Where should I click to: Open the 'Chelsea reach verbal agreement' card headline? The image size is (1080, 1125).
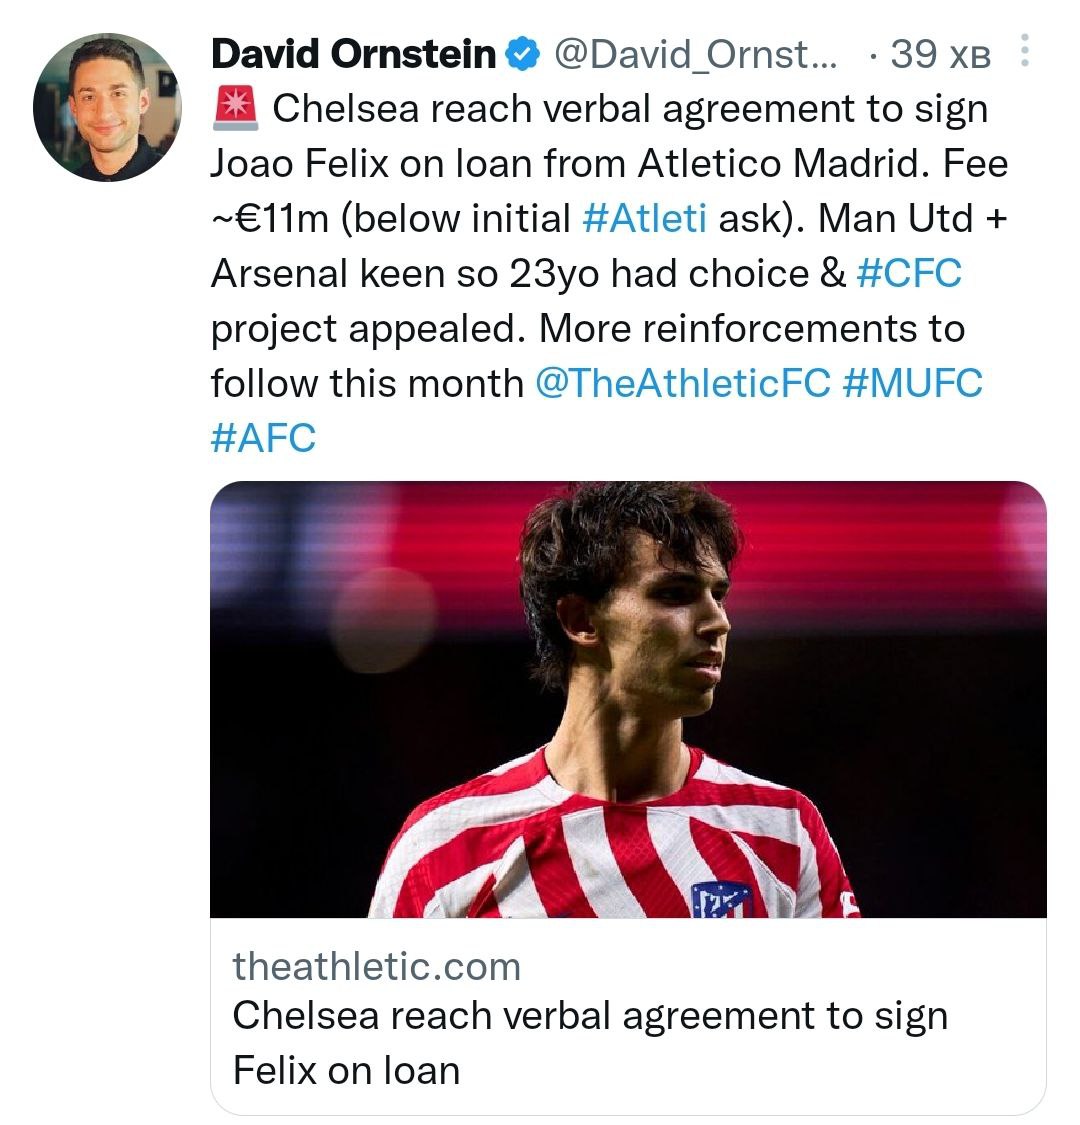[x=590, y=1016]
